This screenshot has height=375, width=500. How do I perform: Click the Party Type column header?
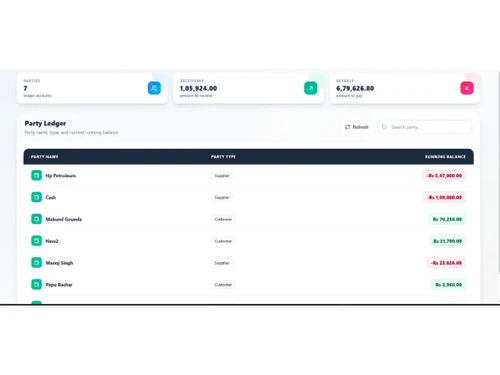pyautogui.click(x=223, y=157)
